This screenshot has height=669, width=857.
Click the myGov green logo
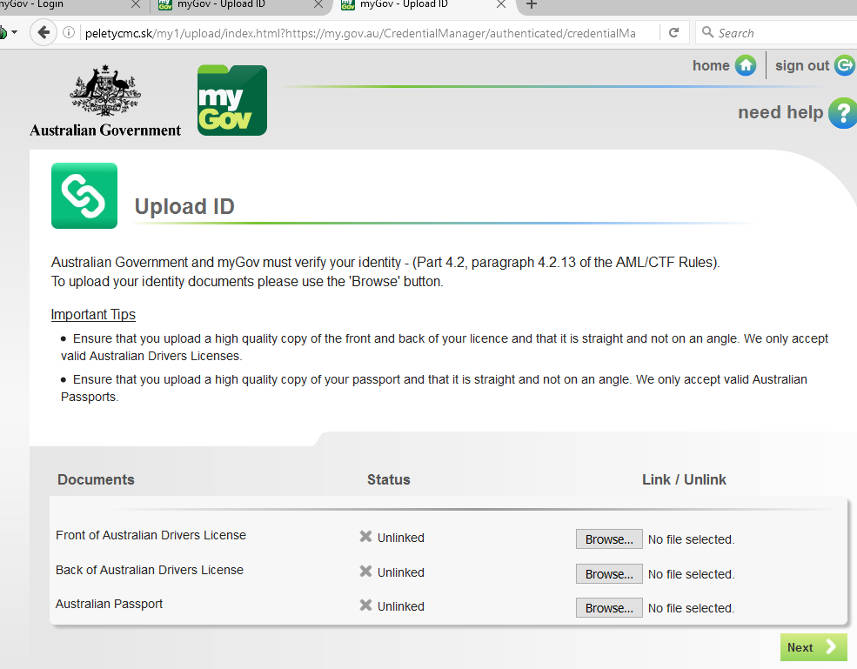[x=232, y=101]
